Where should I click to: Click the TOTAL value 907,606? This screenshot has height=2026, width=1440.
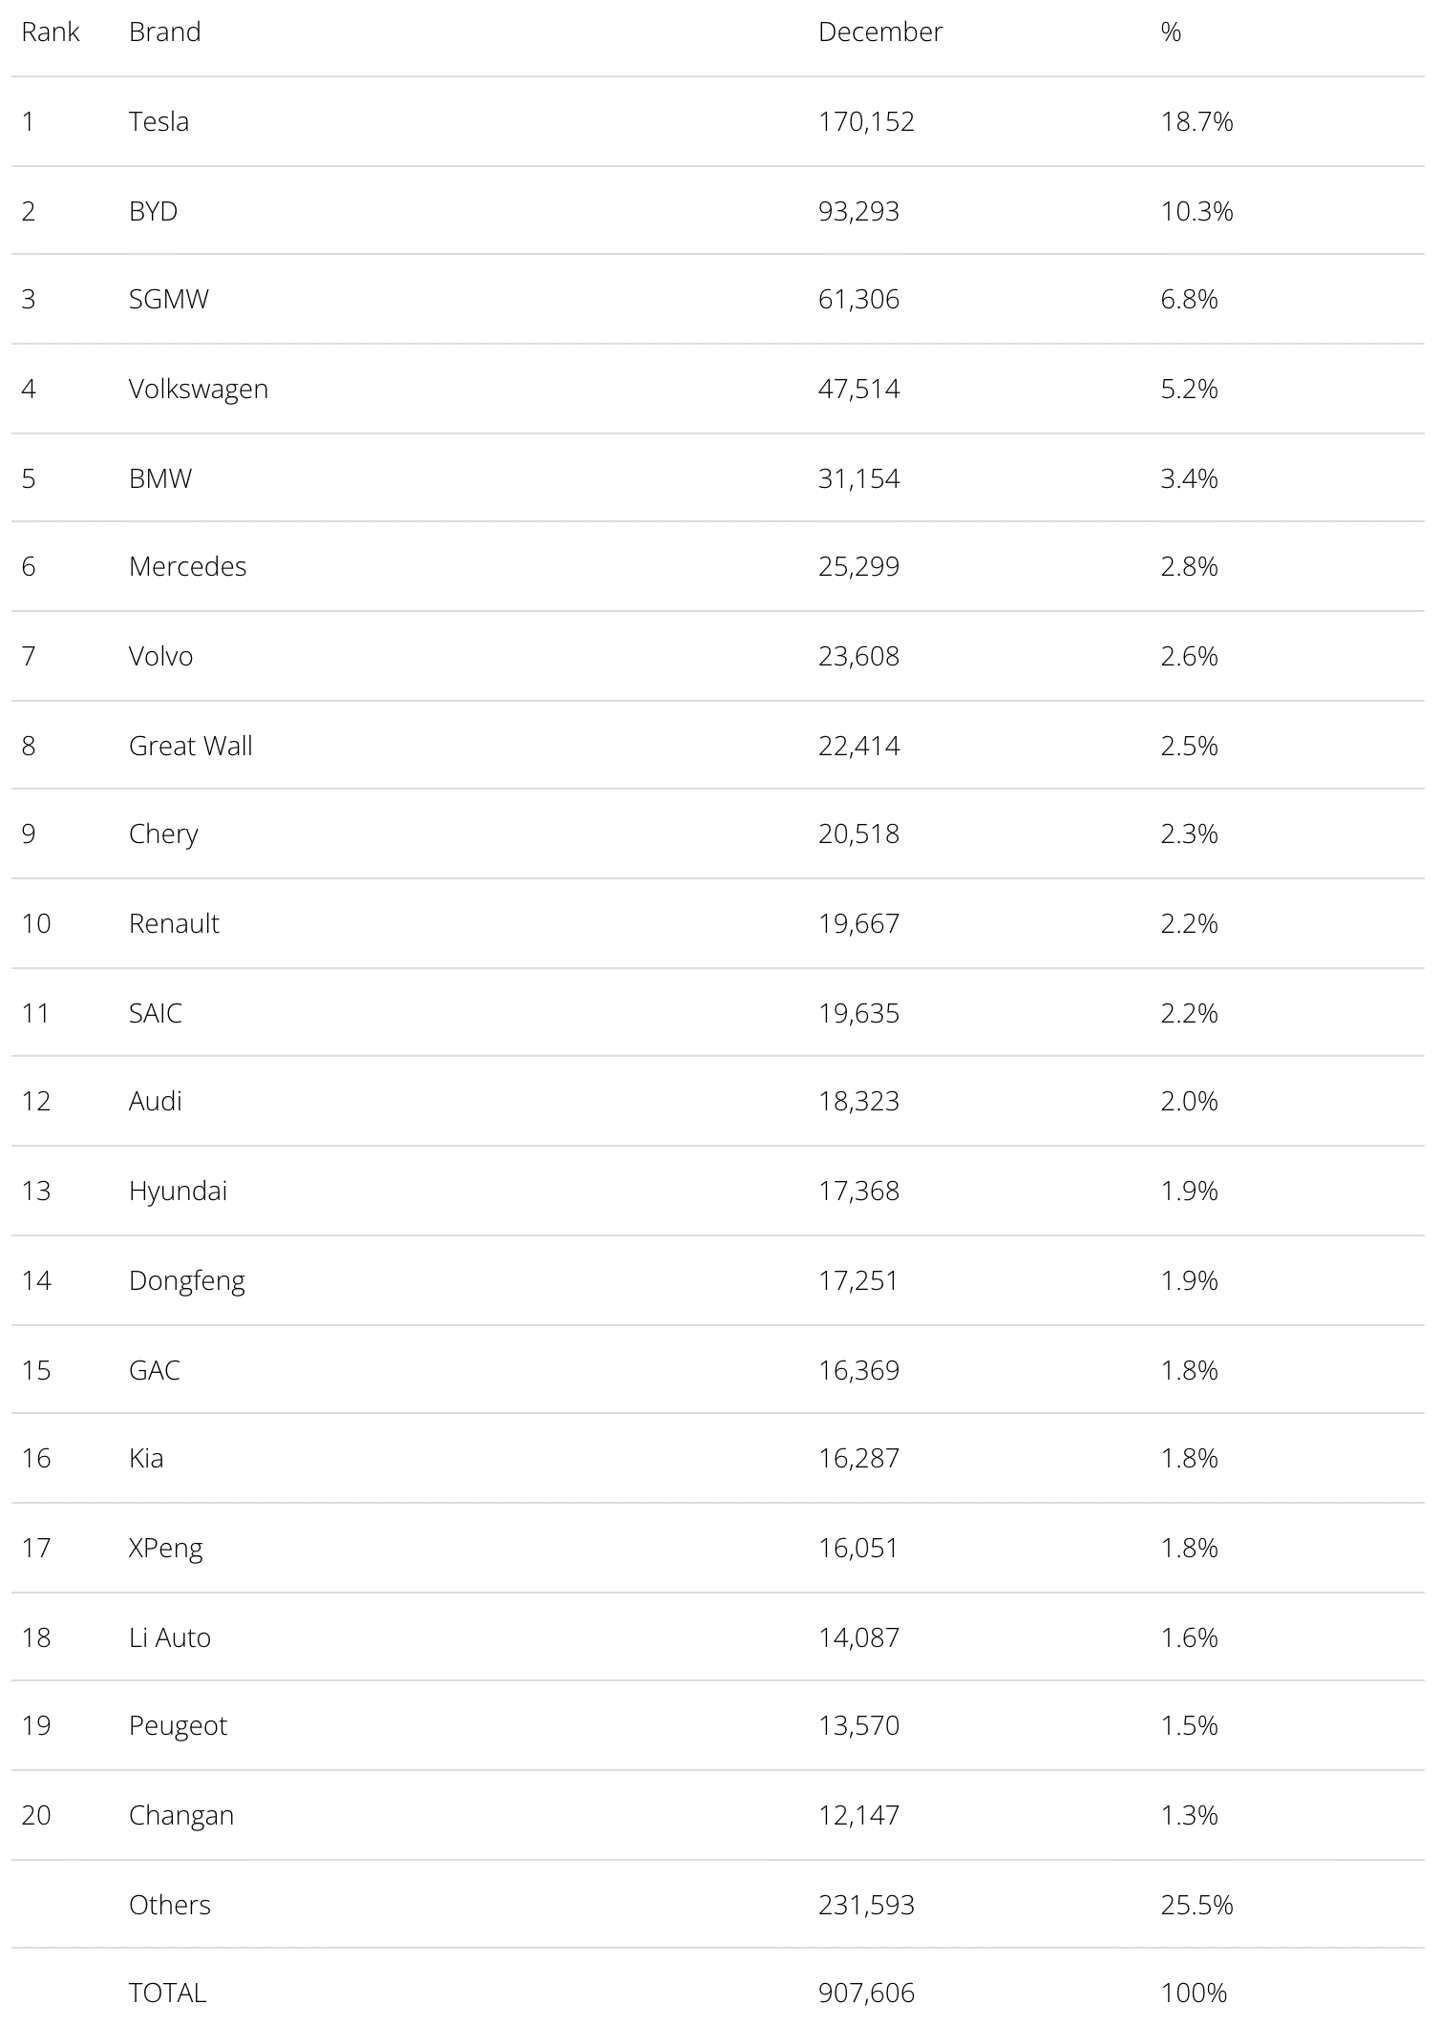[x=865, y=1992]
